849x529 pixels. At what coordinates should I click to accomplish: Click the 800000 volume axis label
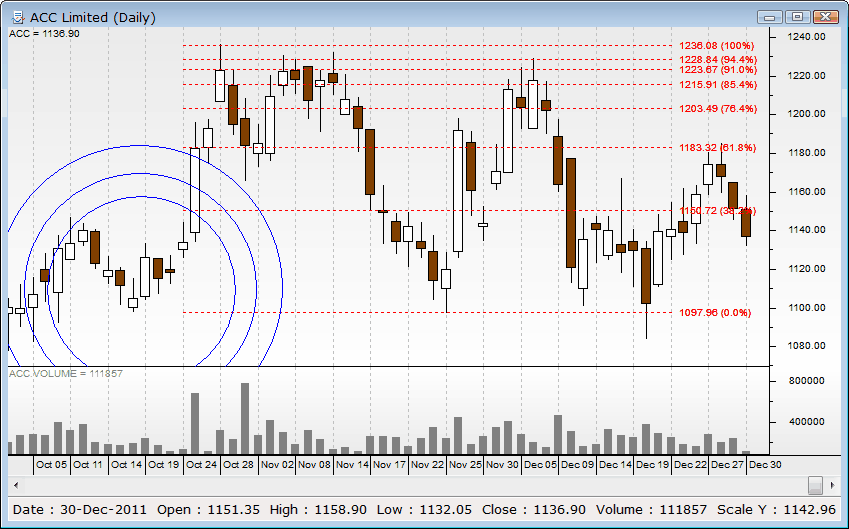tap(806, 381)
